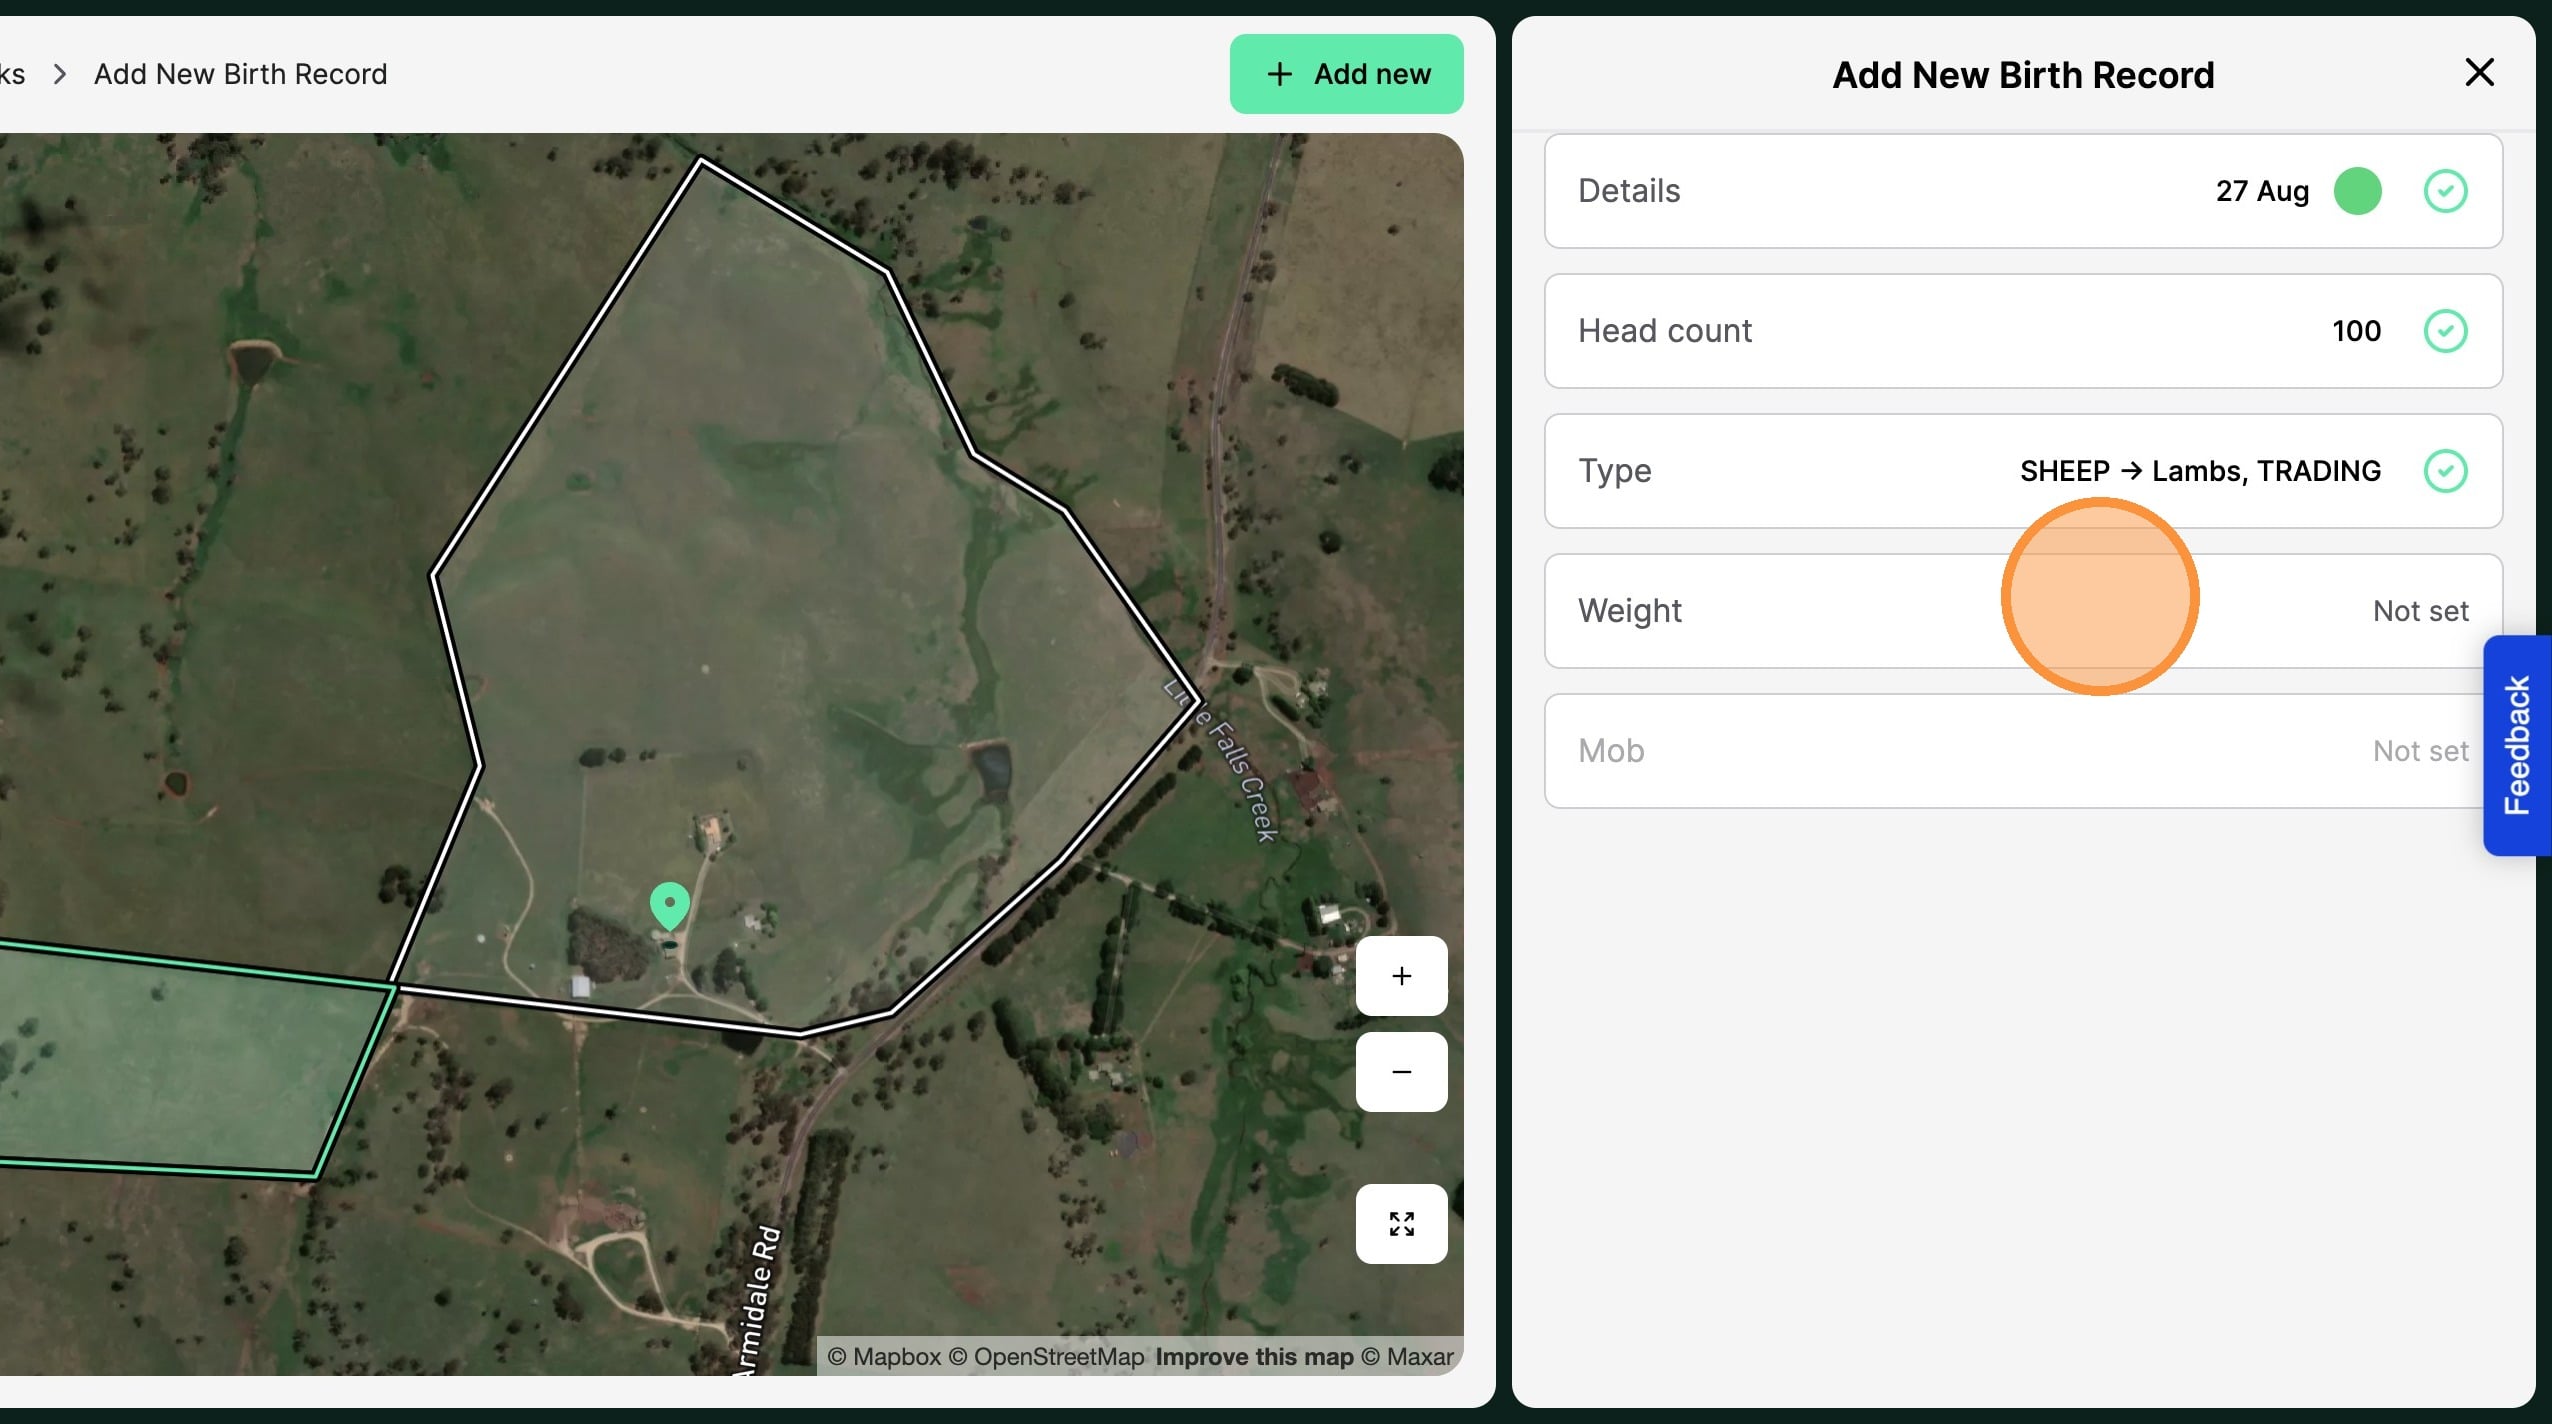Click Add New Birth Record breadcrumb
The image size is (2552, 1424).
coord(240,74)
